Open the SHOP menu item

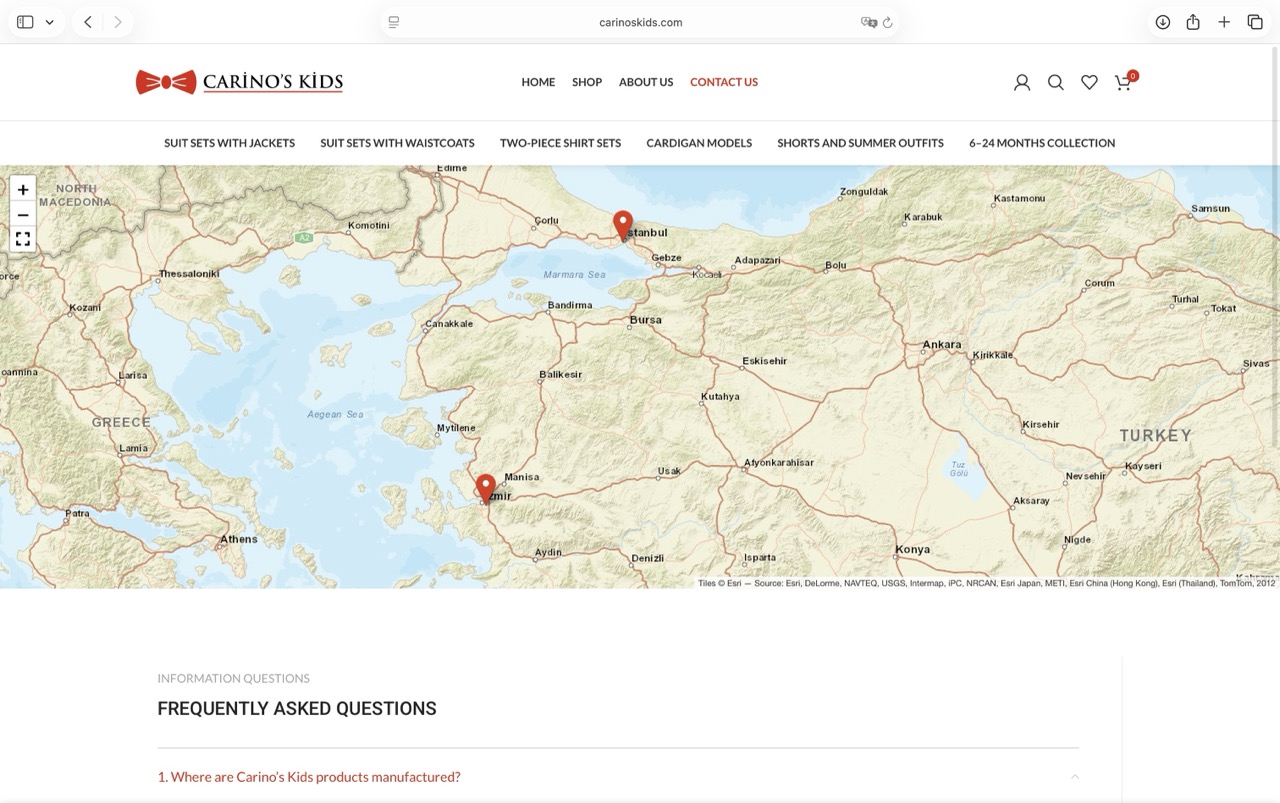[x=587, y=82]
